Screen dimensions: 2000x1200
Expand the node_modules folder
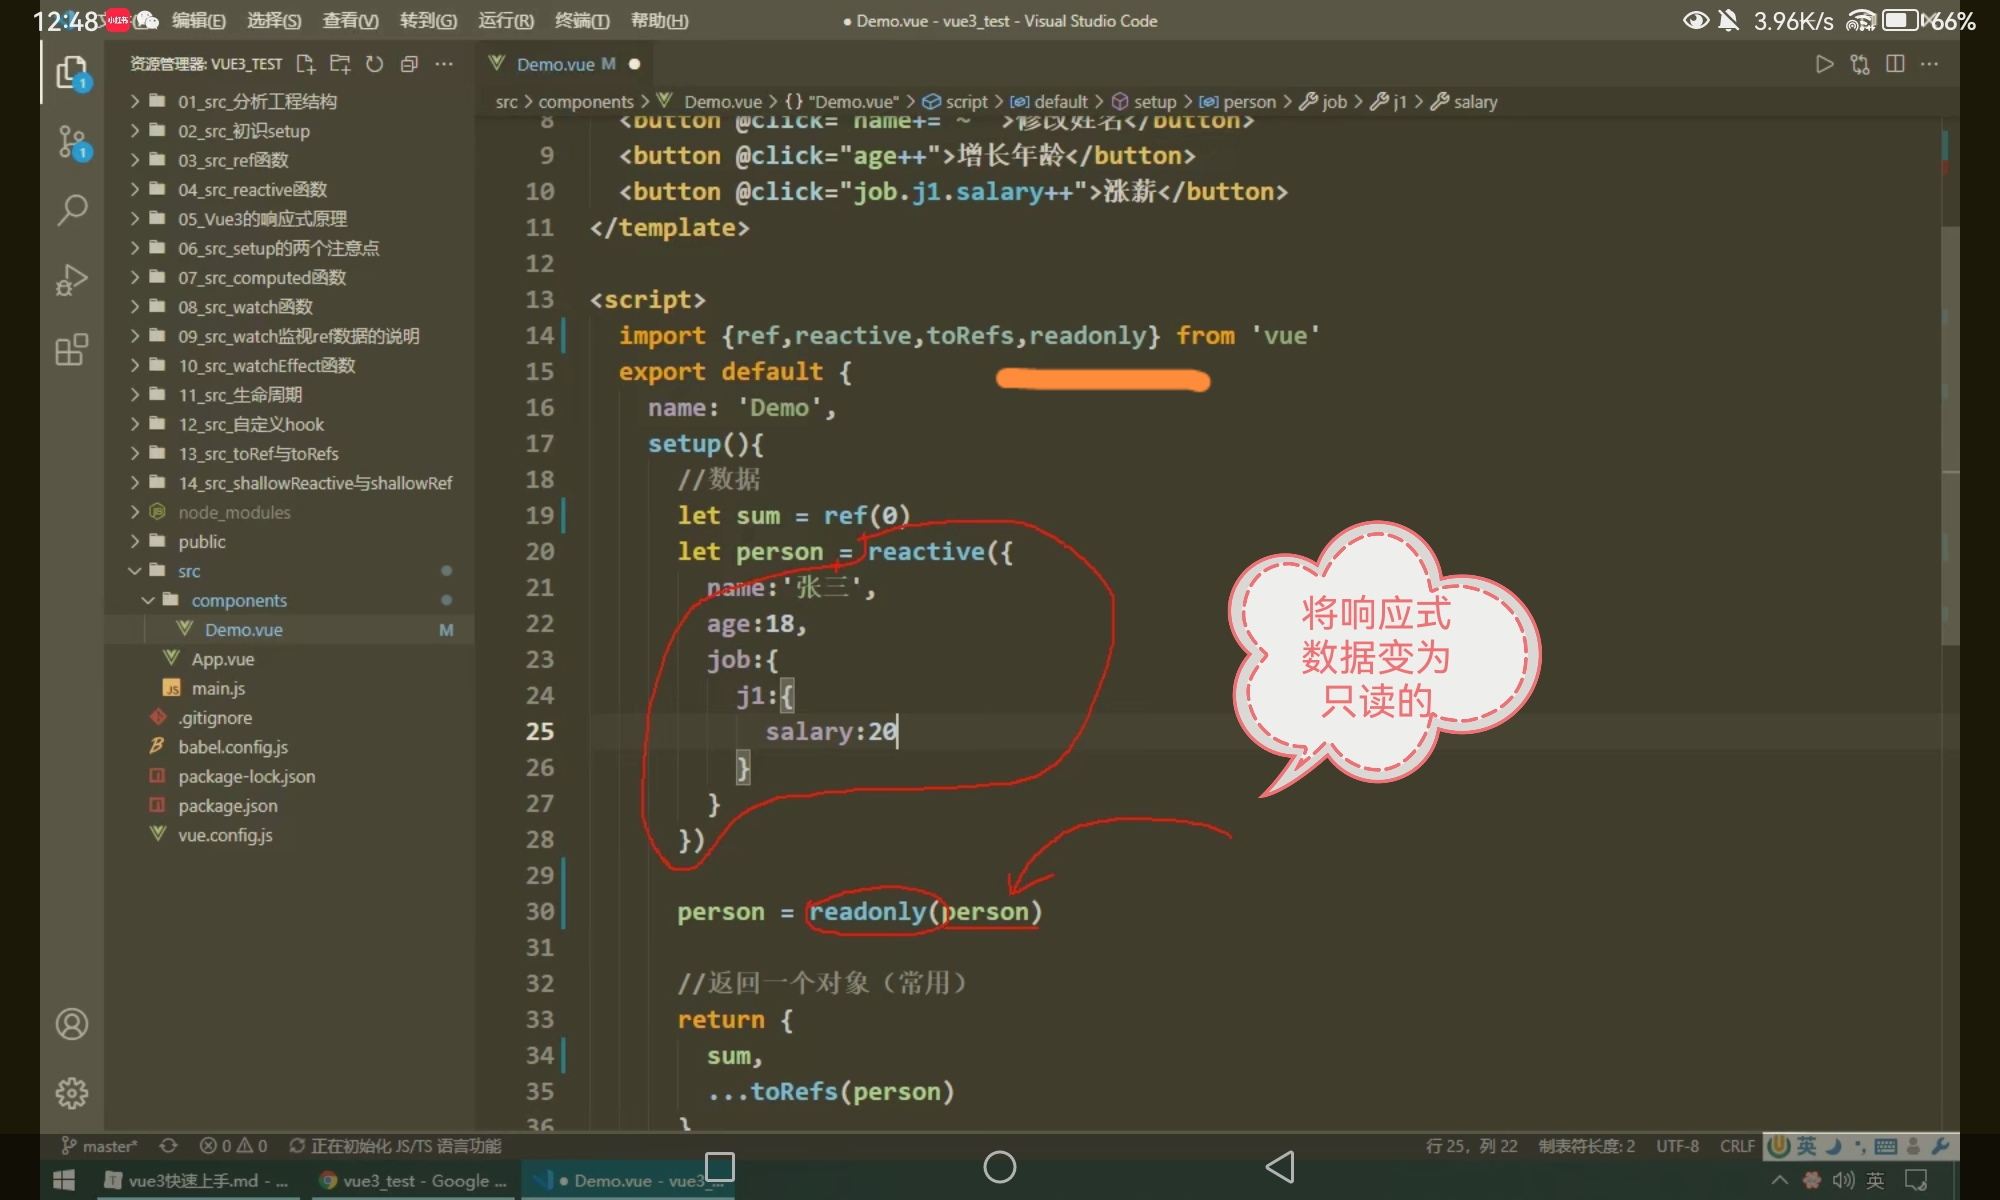(x=234, y=512)
